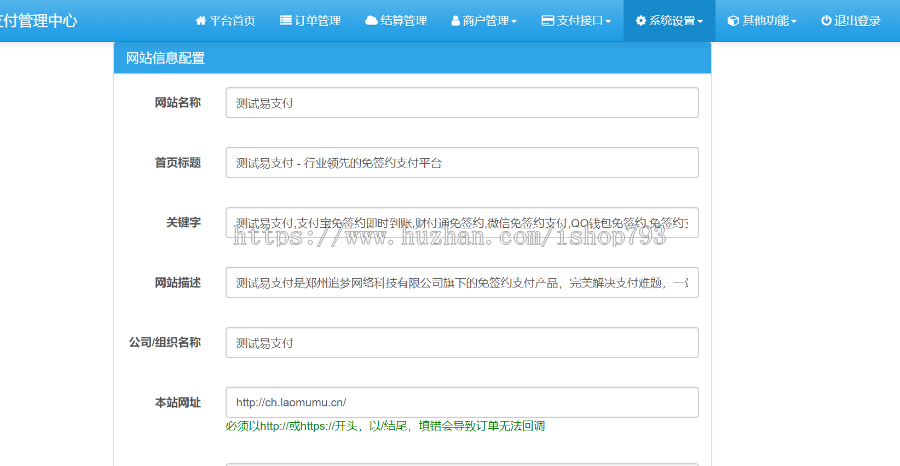Click the 支付管理中心 brand link
Image resolution: width=900 pixels, height=466 pixels.
point(38,21)
